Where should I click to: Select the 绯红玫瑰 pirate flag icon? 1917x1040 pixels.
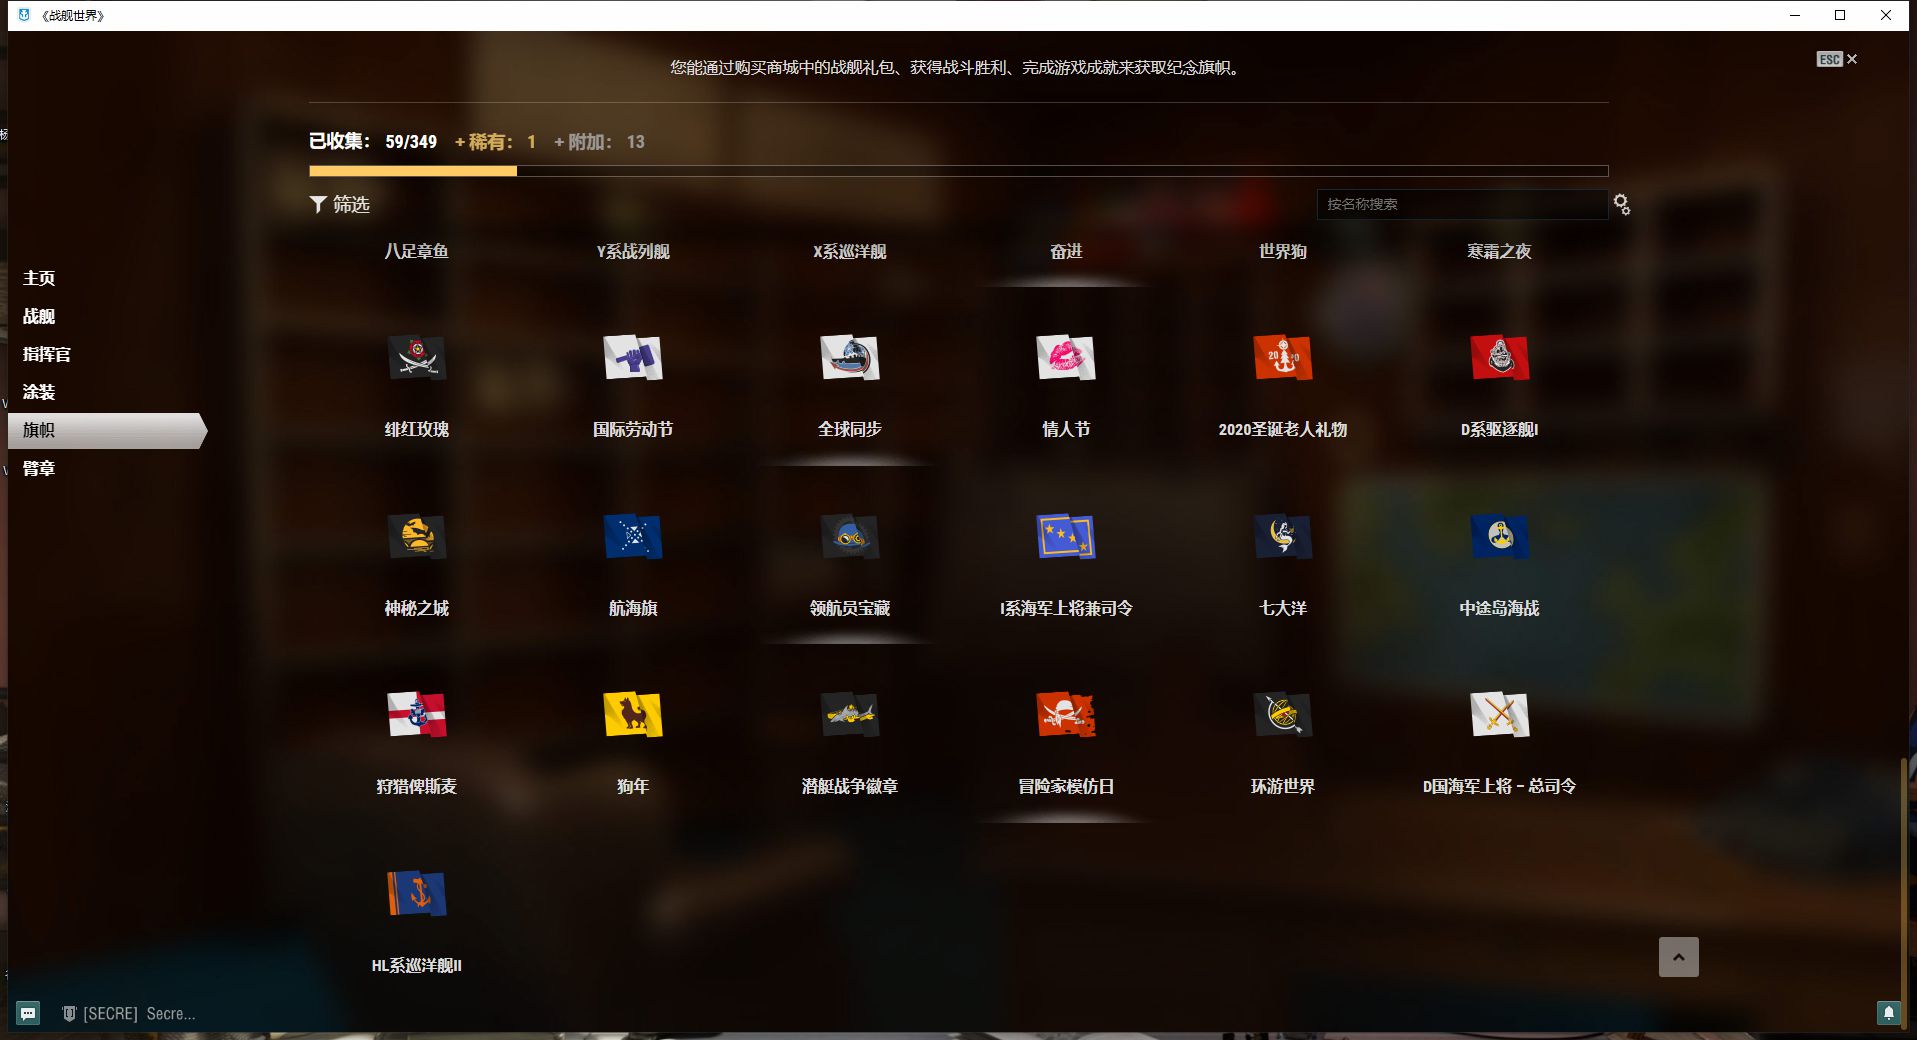point(416,358)
